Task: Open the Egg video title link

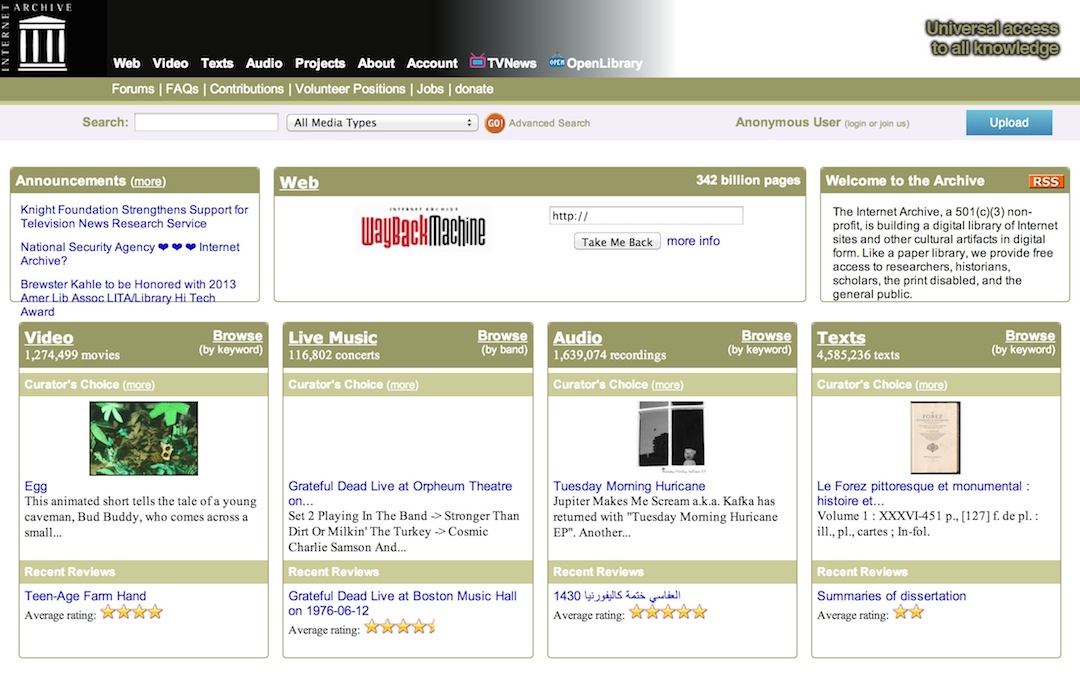Action: [36, 486]
